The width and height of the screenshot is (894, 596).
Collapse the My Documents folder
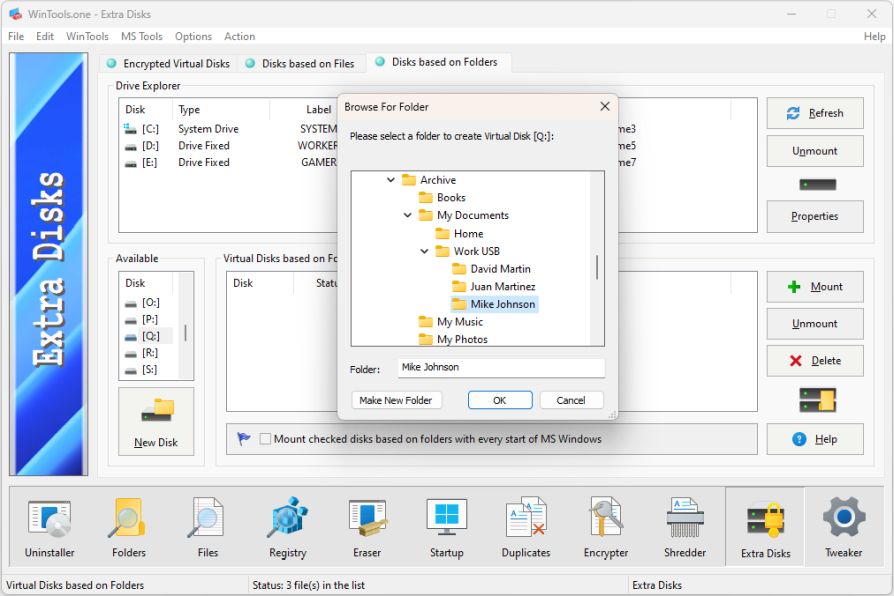point(408,215)
